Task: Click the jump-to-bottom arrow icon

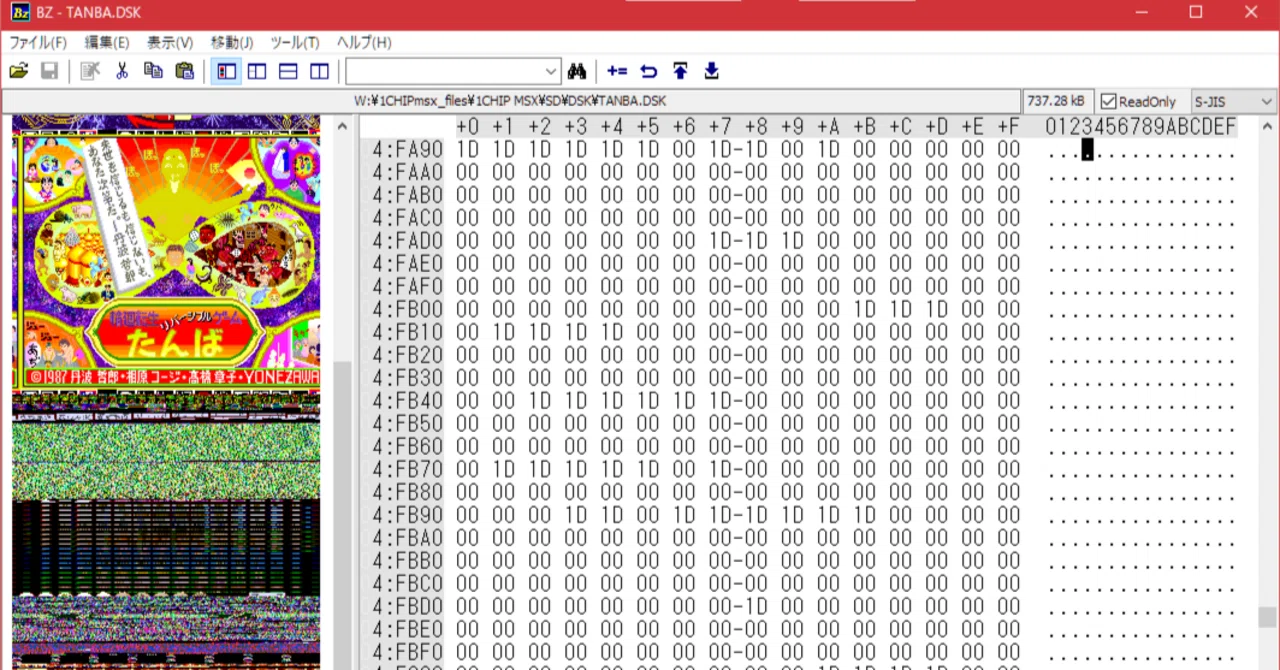Action: (711, 71)
